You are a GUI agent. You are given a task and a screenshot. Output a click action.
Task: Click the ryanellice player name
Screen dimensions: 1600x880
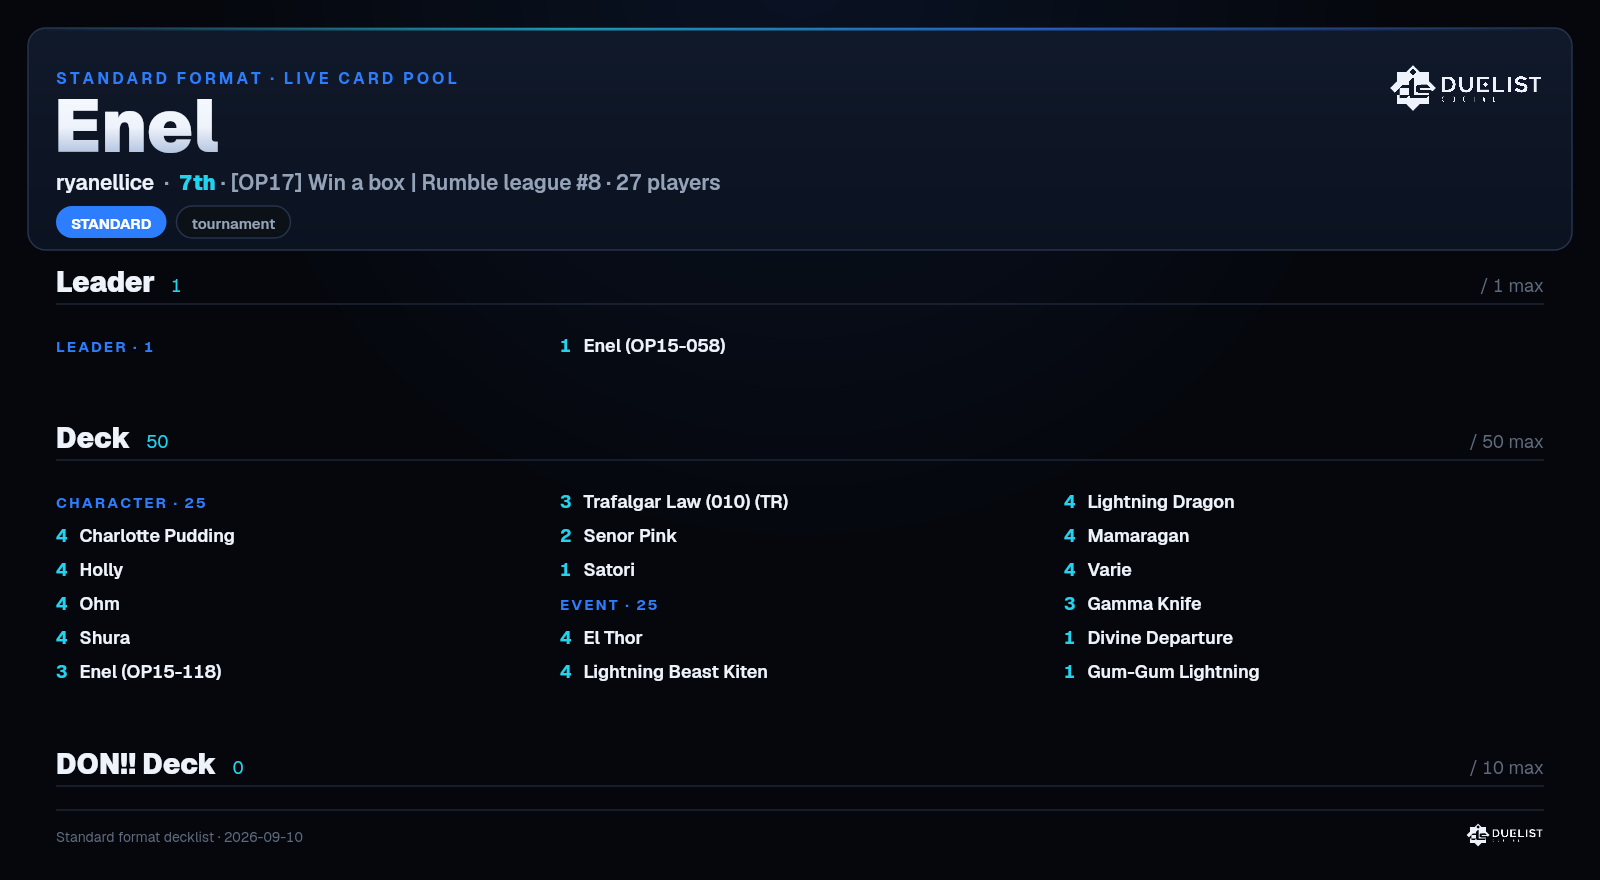pyautogui.click(x=105, y=182)
